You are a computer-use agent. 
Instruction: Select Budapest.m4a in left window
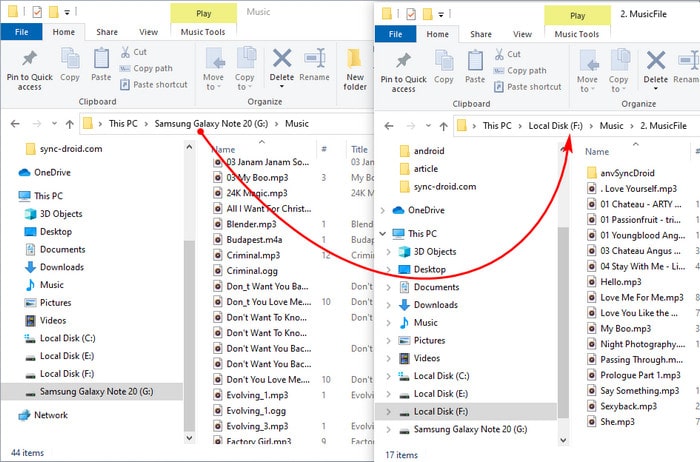coord(254,240)
